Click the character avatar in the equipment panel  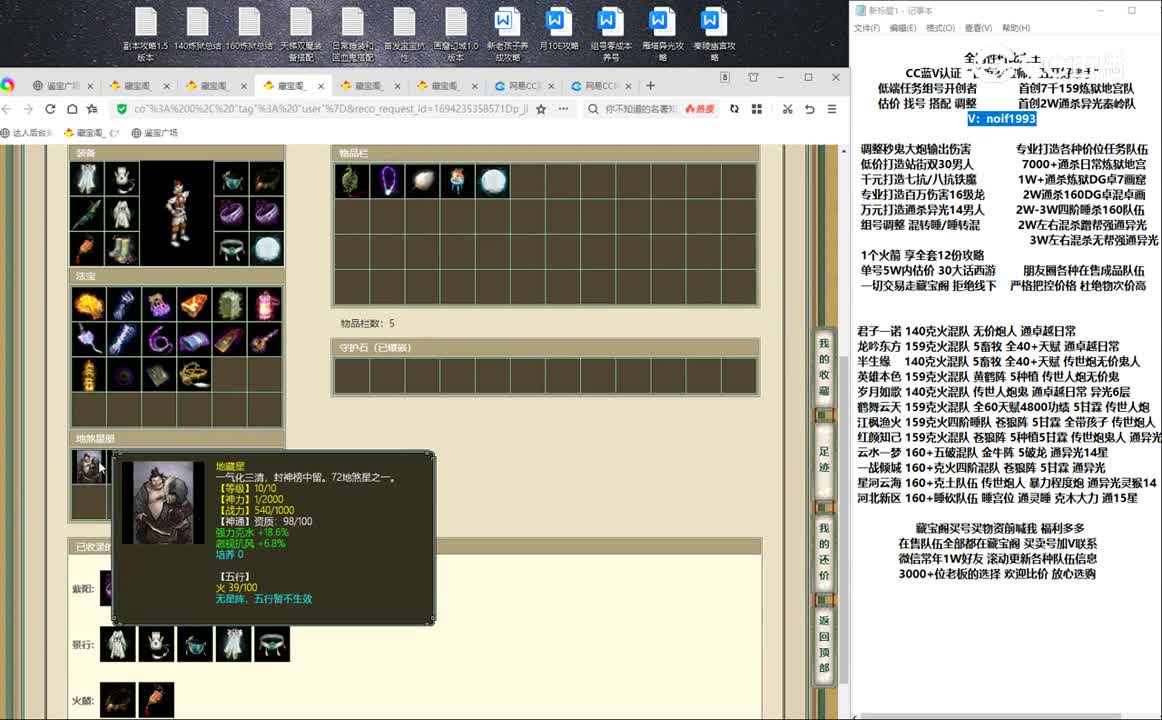click(176, 213)
